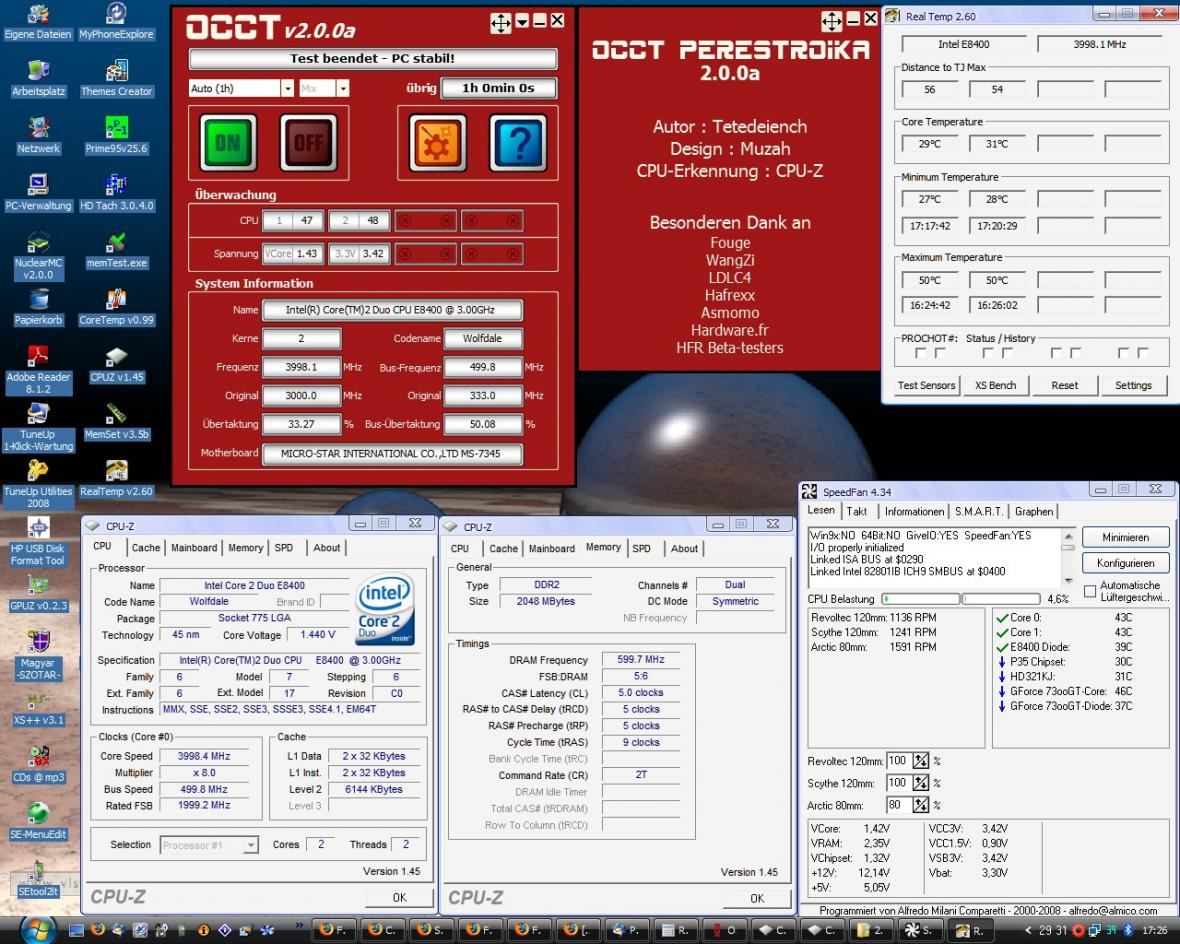Stop the OCCT test with OFF button

309,142
